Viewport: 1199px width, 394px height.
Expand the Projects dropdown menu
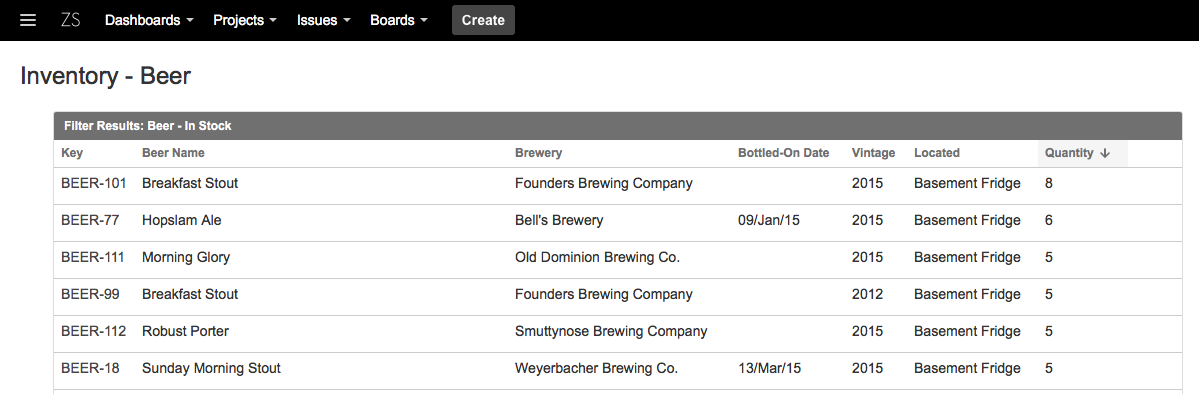245,21
